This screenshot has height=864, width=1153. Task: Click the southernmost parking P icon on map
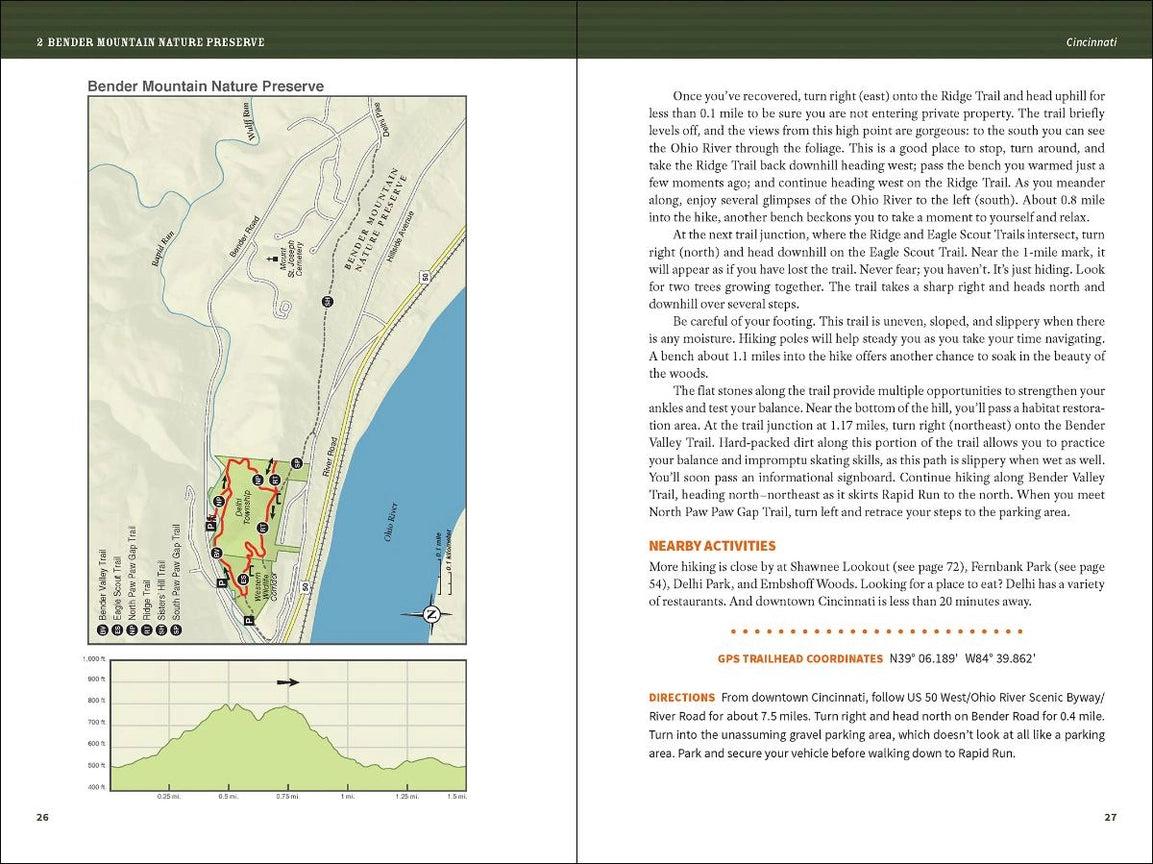click(249, 621)
